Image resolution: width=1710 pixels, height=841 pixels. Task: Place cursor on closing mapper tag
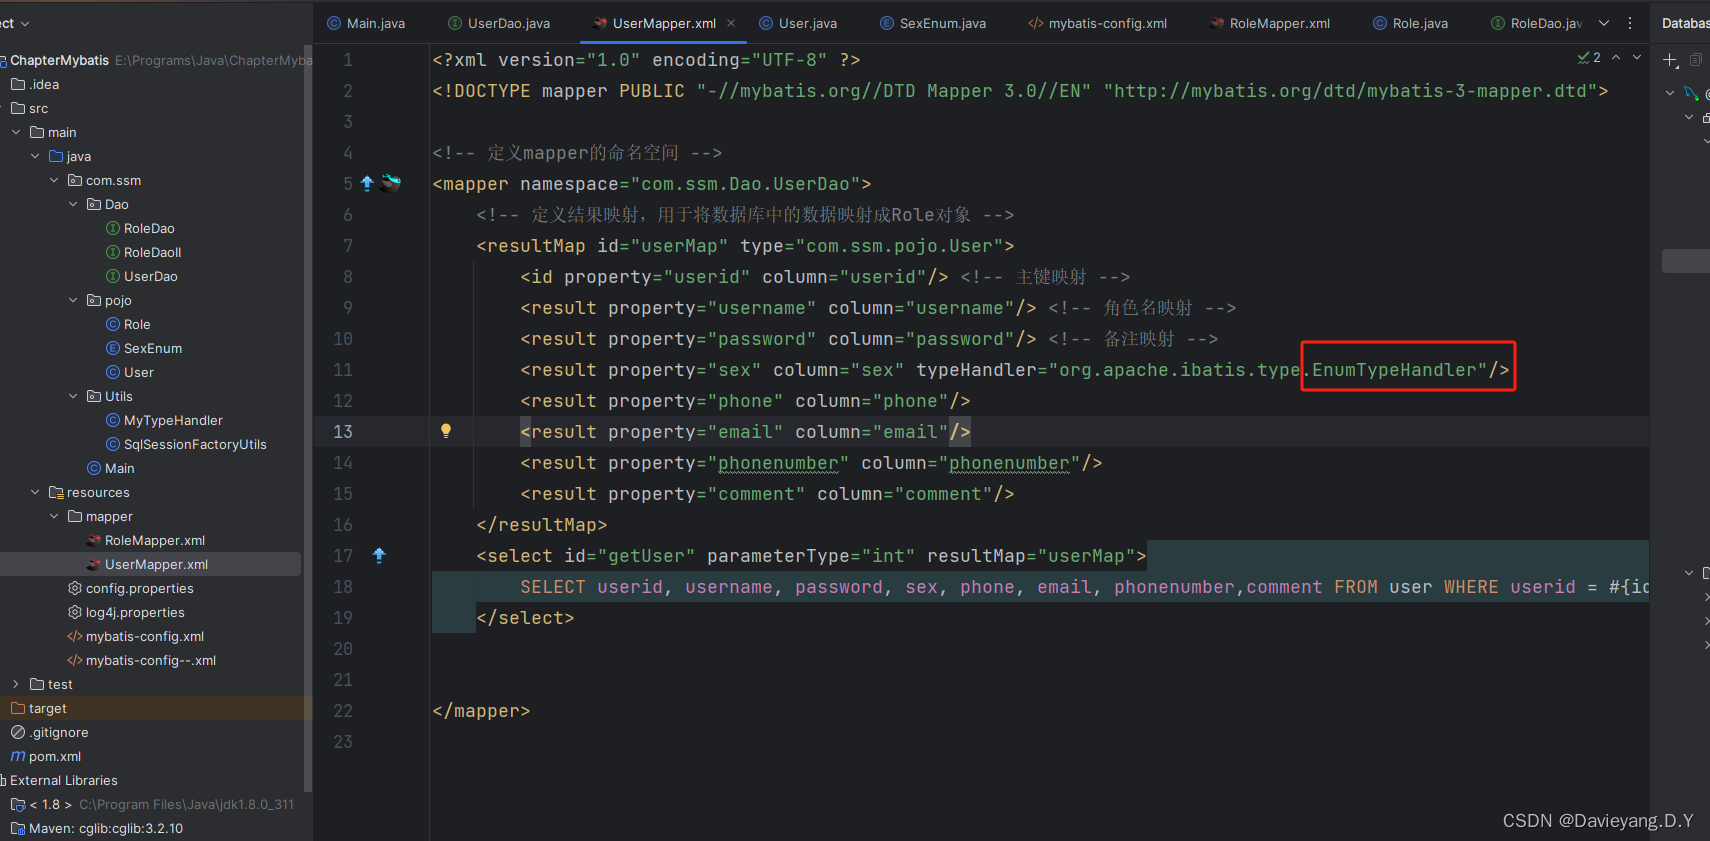(481, 711)
